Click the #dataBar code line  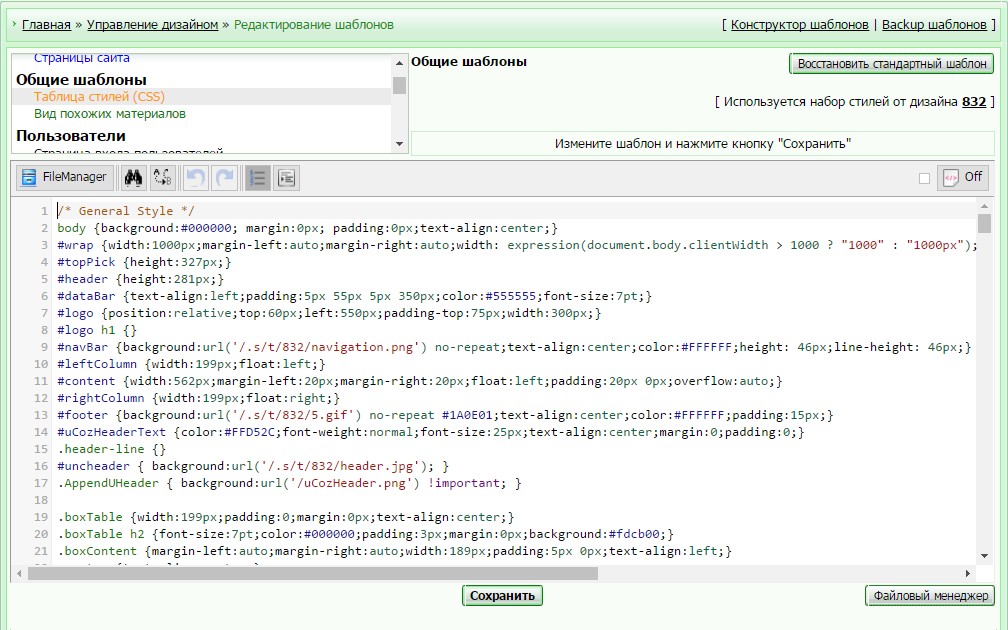click(354, 296)
